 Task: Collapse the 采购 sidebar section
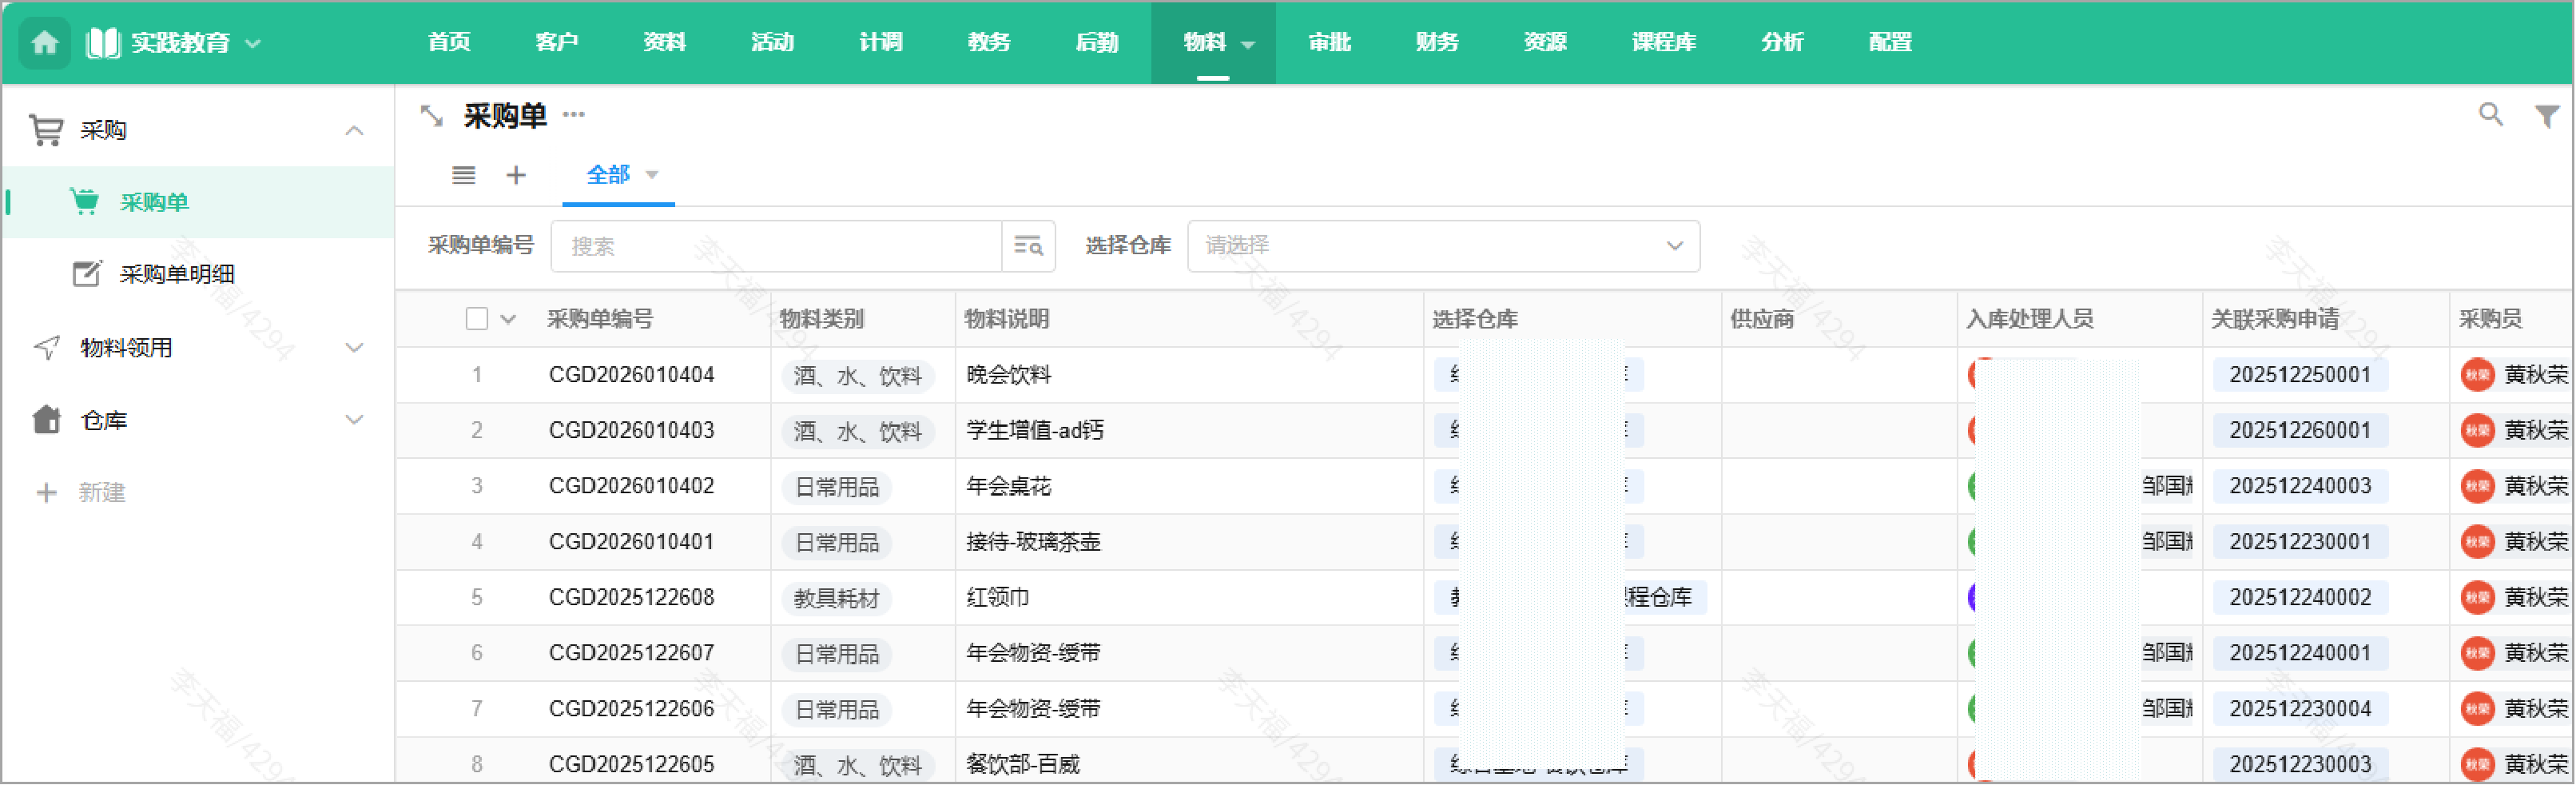354,131
